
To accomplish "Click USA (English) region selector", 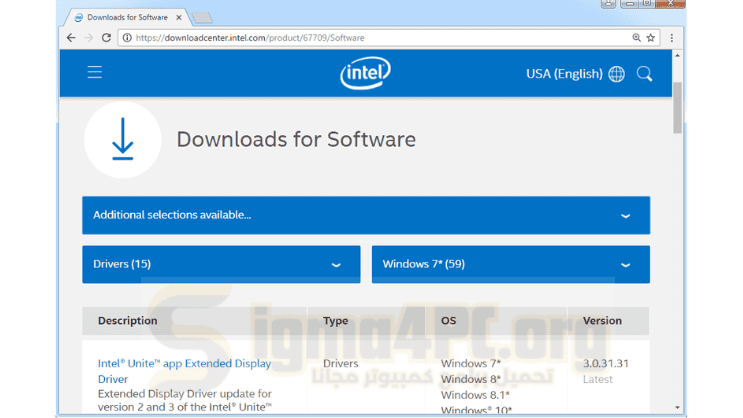I will pyautogui.click(x=564, y=74).
